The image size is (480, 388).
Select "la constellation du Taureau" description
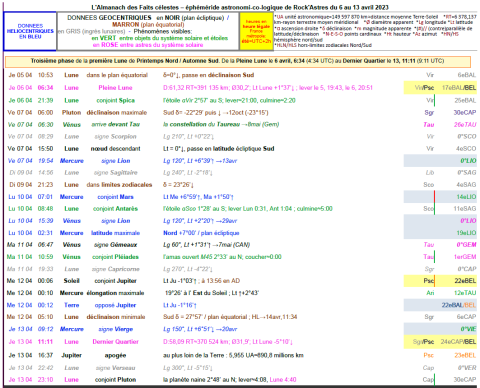(x=201, y=124)
